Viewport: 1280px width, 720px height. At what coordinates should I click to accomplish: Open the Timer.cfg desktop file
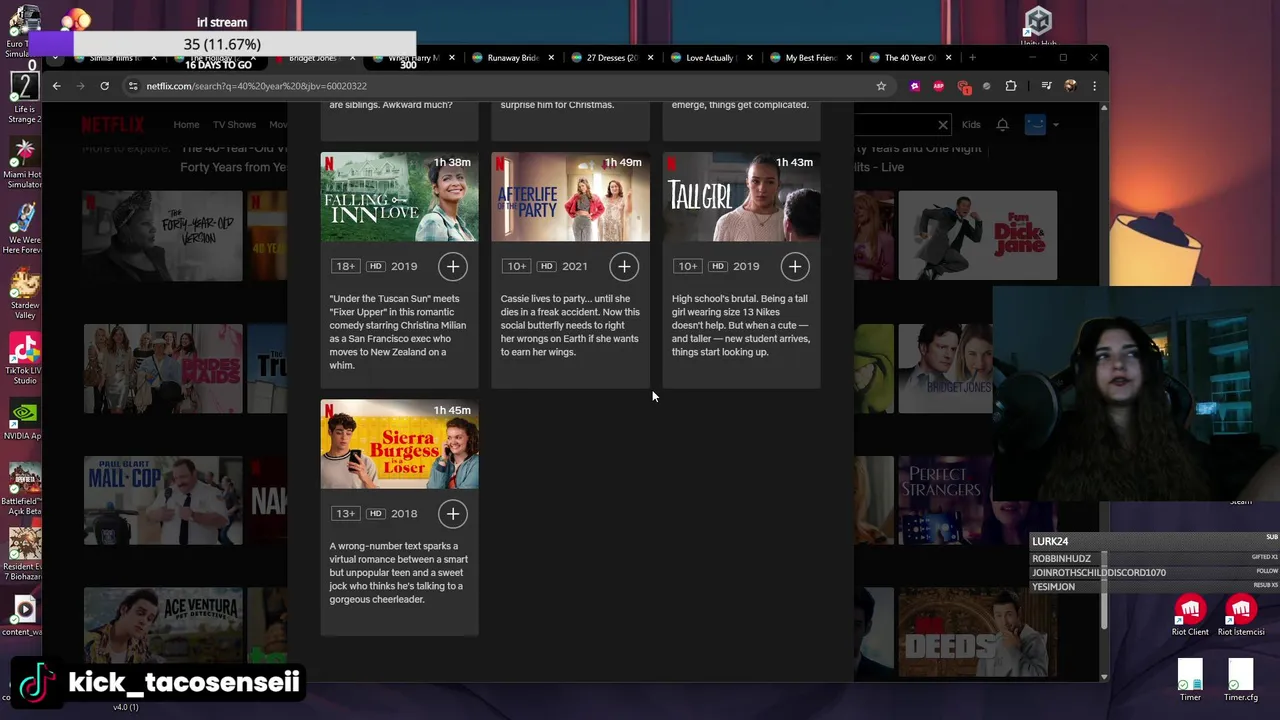[x=1241, y=681]
